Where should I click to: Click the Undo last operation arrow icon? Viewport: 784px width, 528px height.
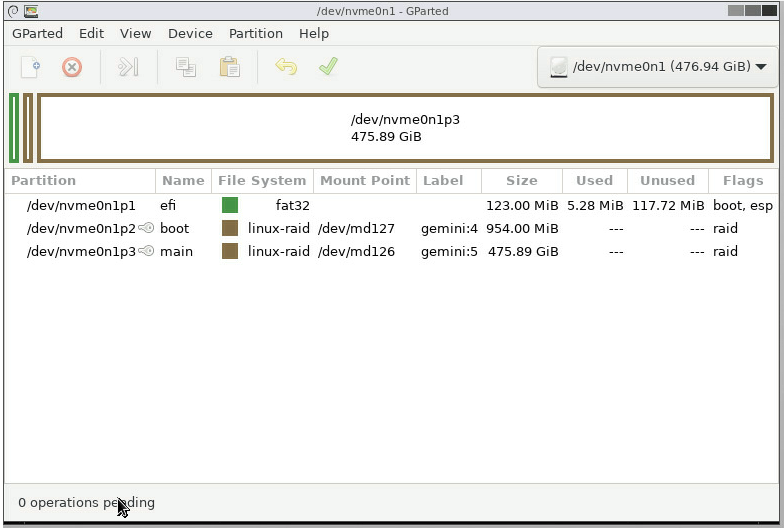(286, 66)
